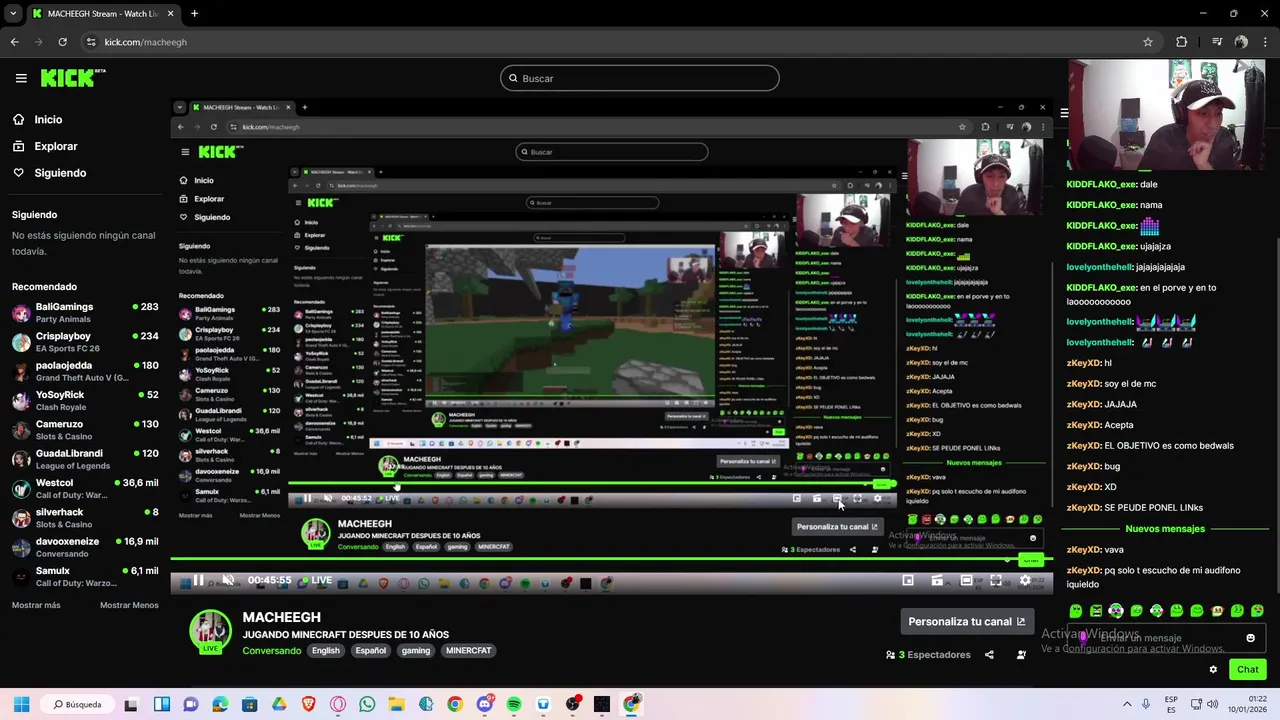
Task: Open Siguiendo in sidebar
Action: [x=49, y=173]
